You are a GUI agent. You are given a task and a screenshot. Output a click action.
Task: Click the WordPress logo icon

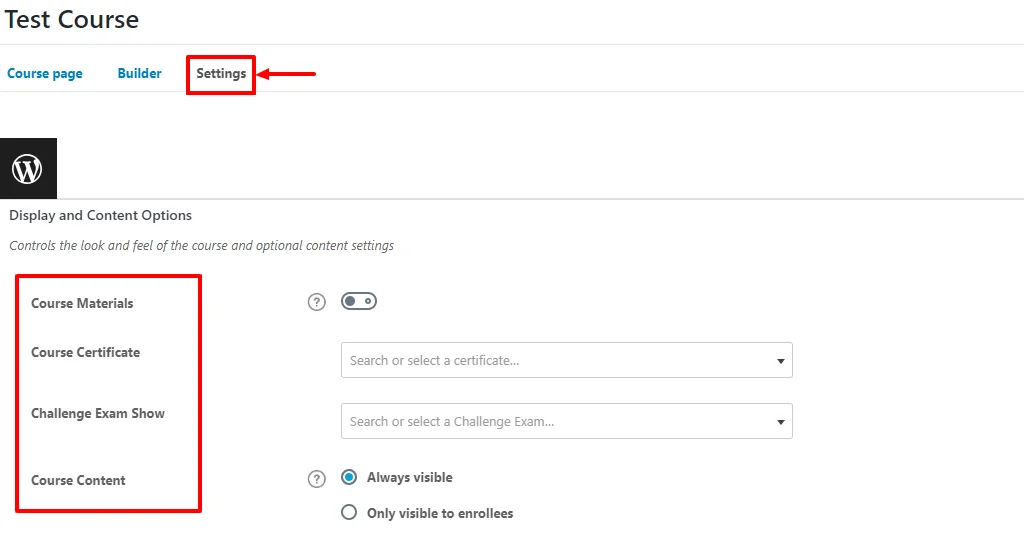(x=27, y=169)
